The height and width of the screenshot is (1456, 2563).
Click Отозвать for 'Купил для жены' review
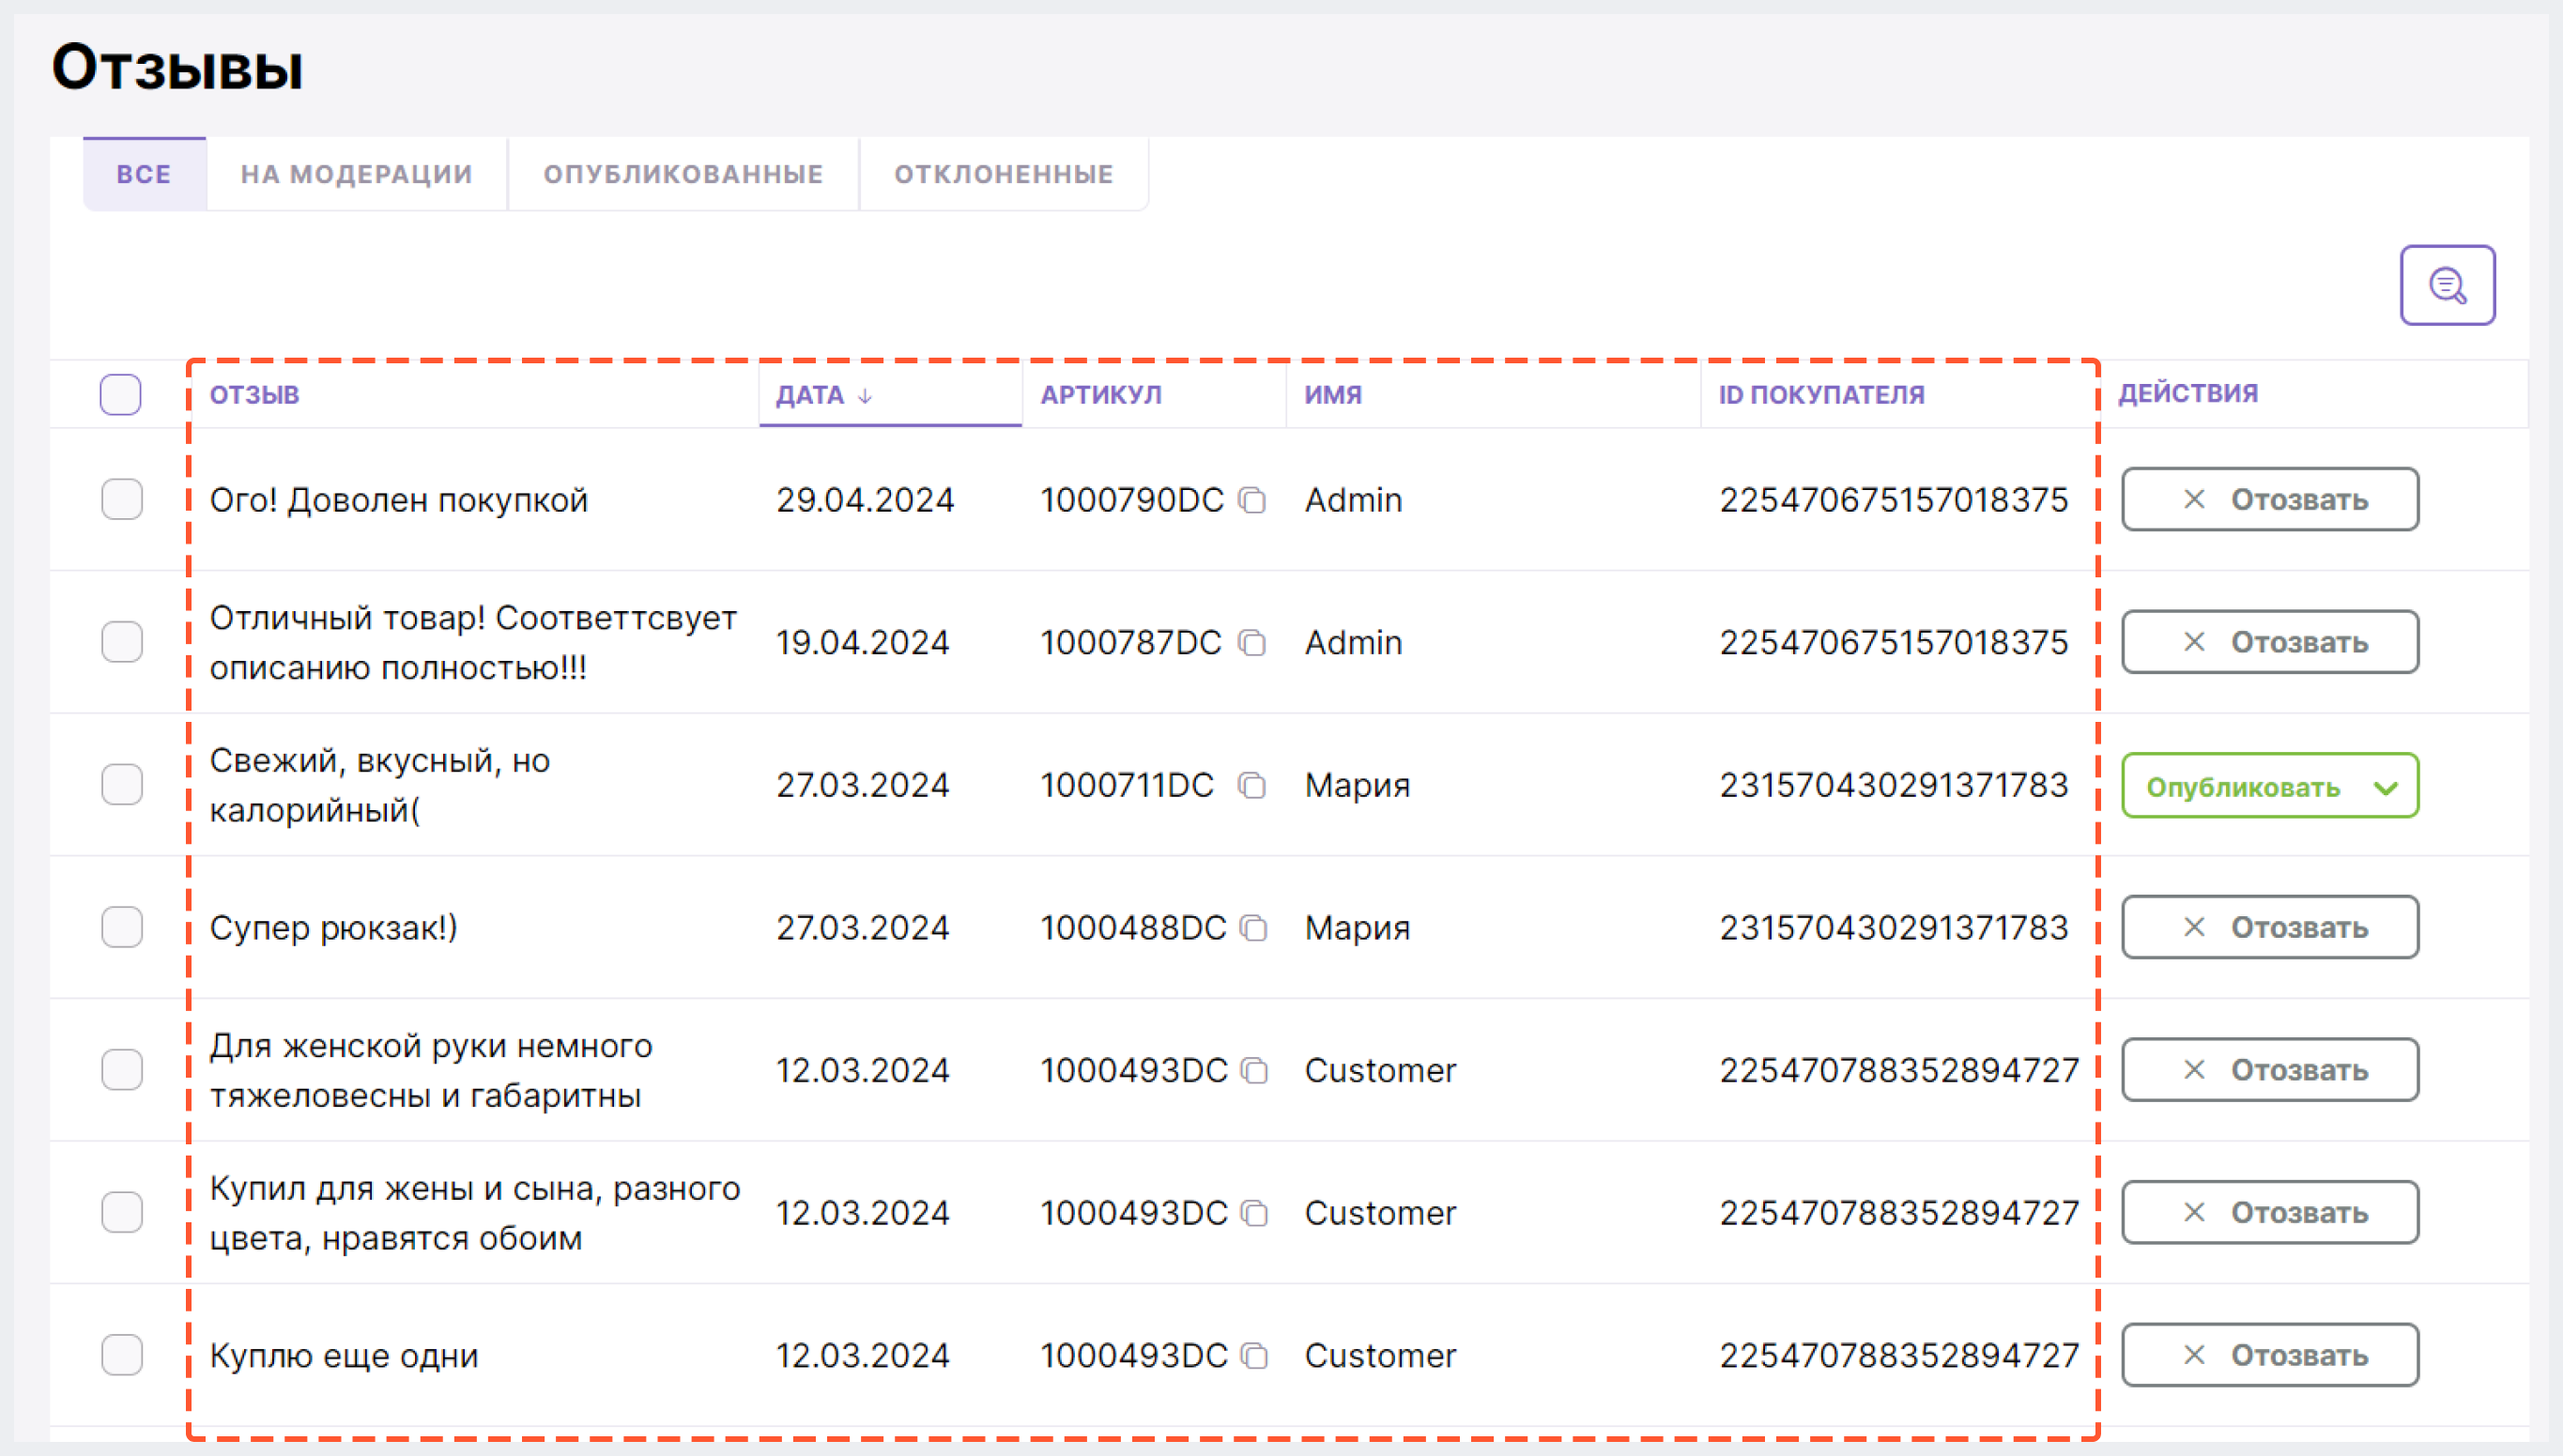(x=2270, y=1213)
